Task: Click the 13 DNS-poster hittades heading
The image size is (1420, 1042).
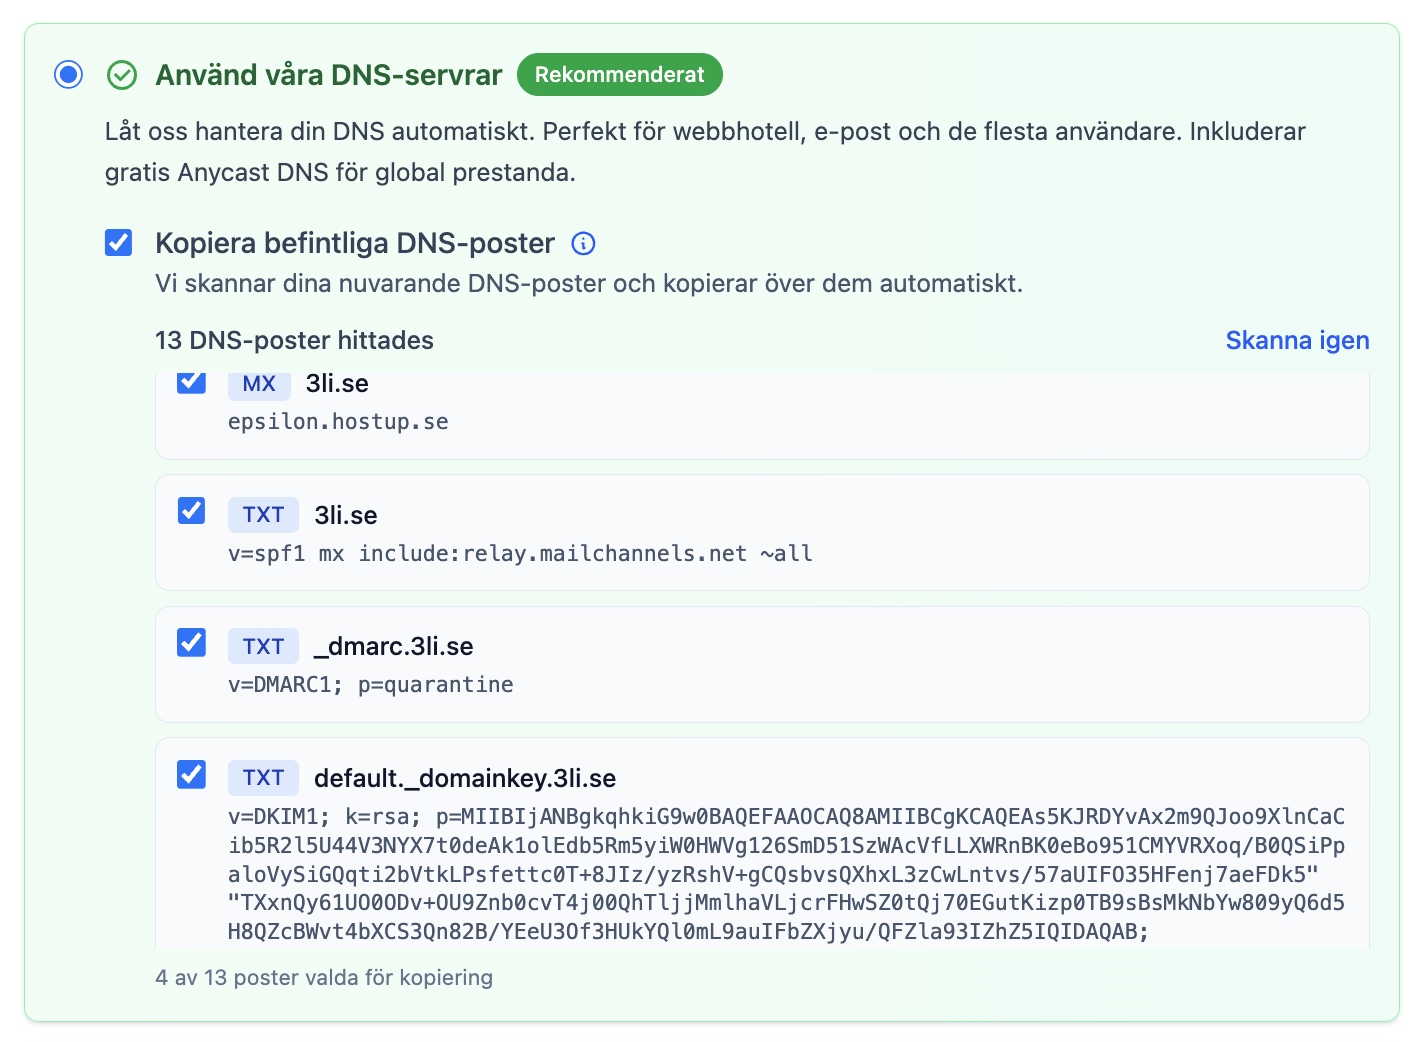Action: 293,340
